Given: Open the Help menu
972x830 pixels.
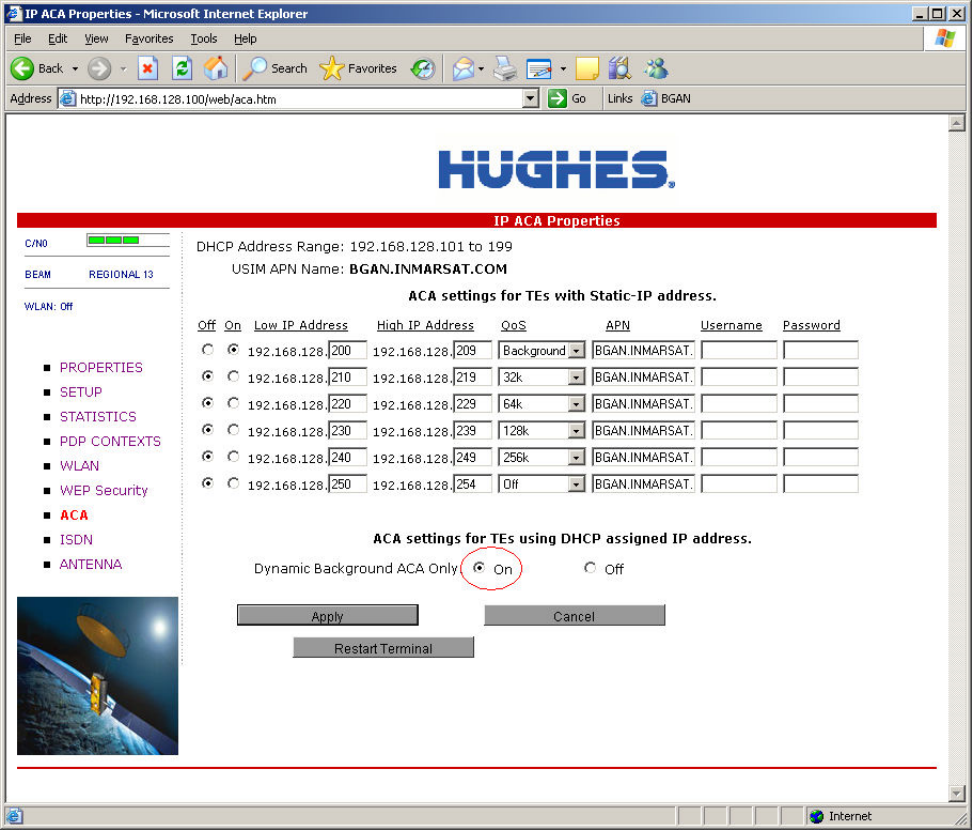Looking at the screenshot, I should tap(245, 38).
